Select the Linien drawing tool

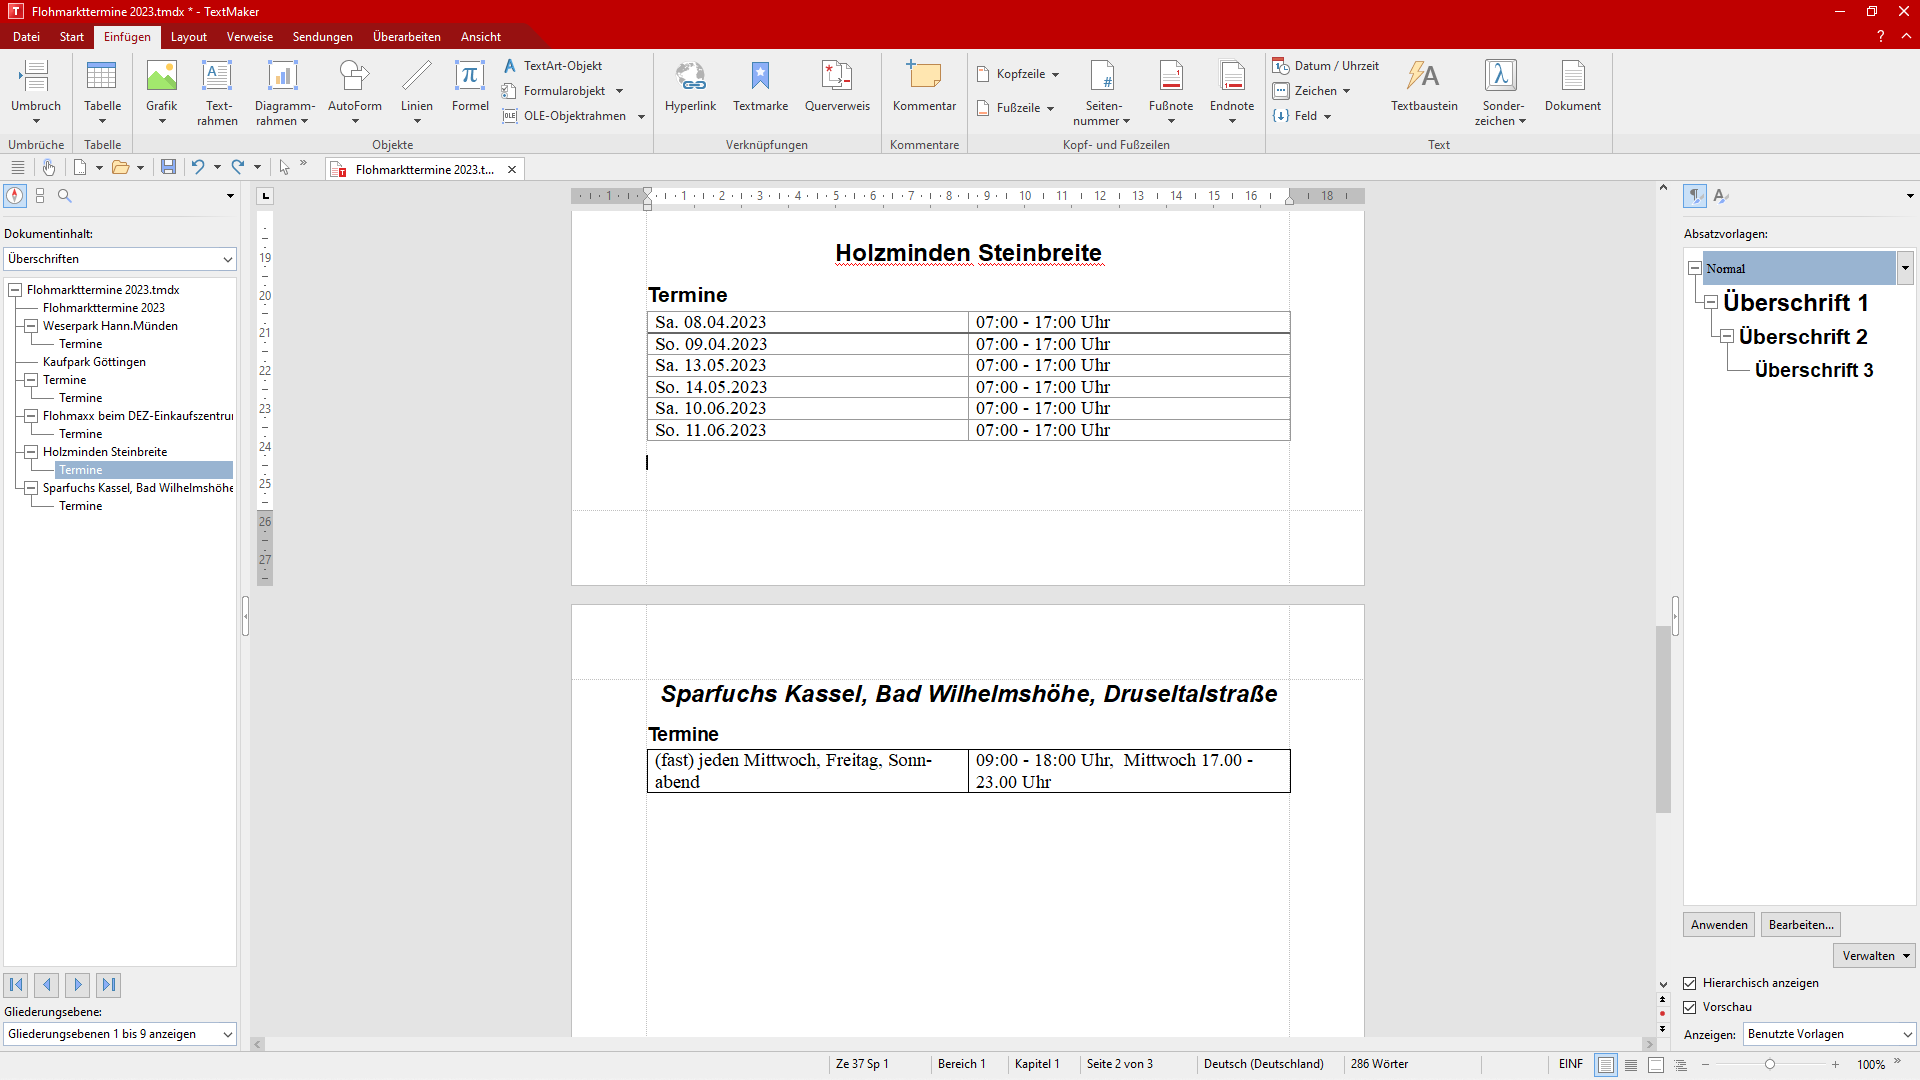[x=417, y=91]
